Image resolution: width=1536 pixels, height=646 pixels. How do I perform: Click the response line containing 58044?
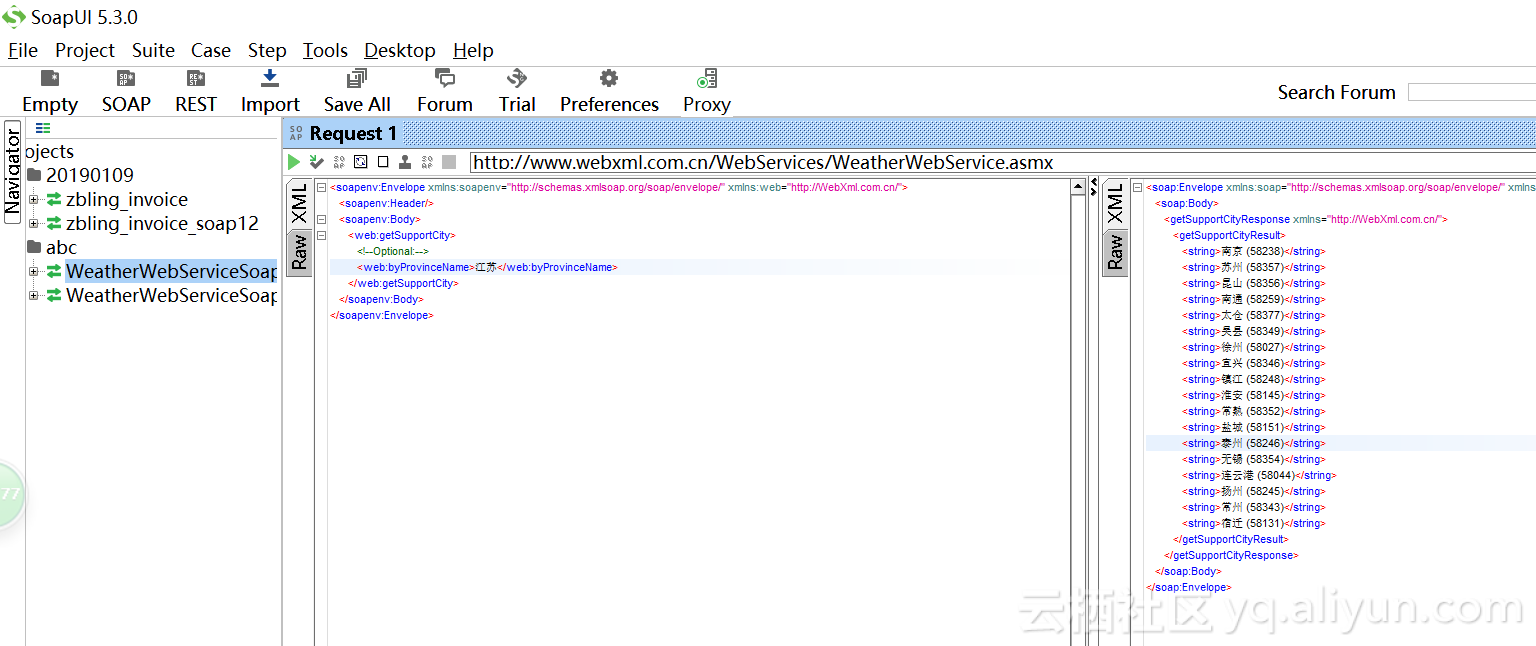coord(1259,475)
